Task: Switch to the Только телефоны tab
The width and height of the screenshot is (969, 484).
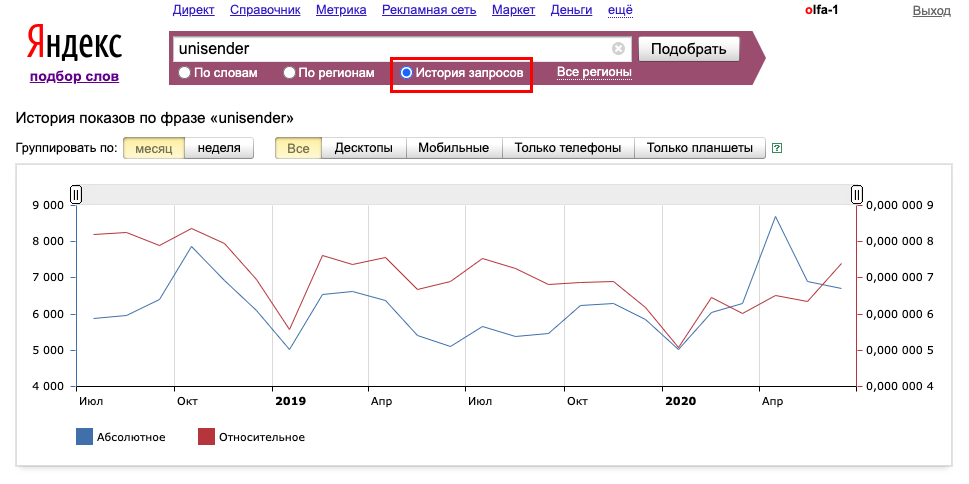Action: click(568, 148)
